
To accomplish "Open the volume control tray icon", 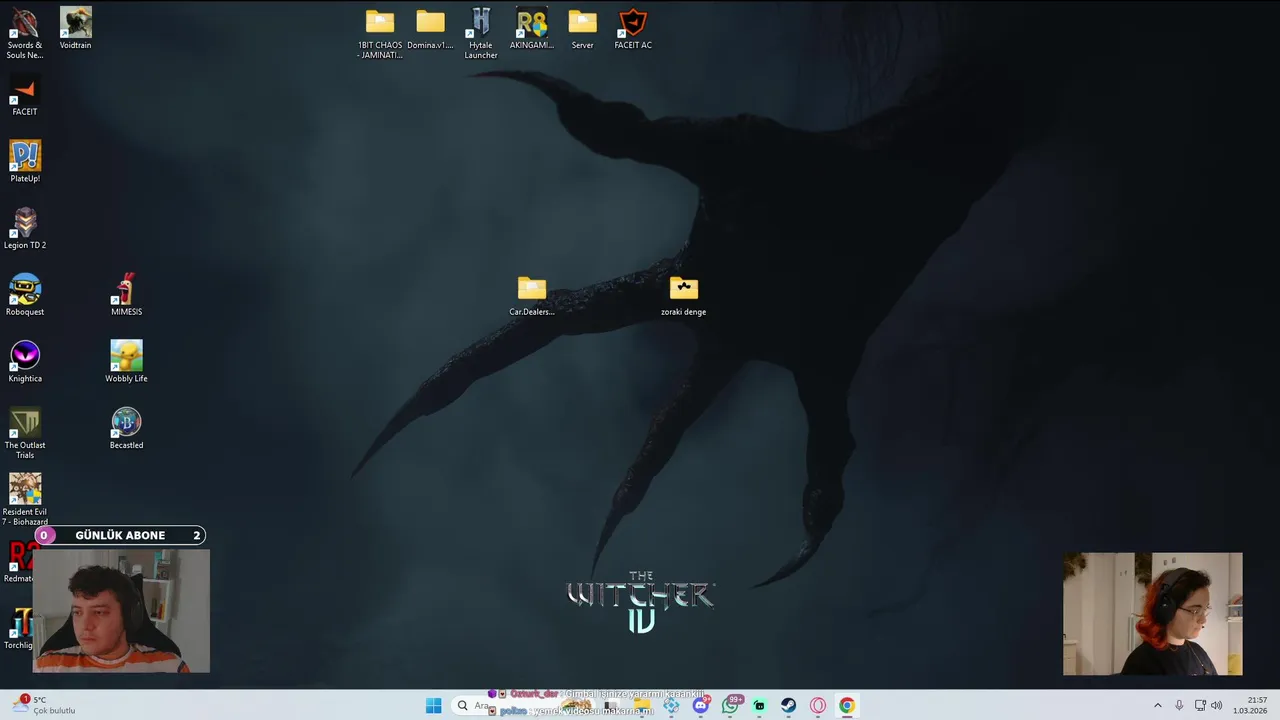I will pos(1217,706).
